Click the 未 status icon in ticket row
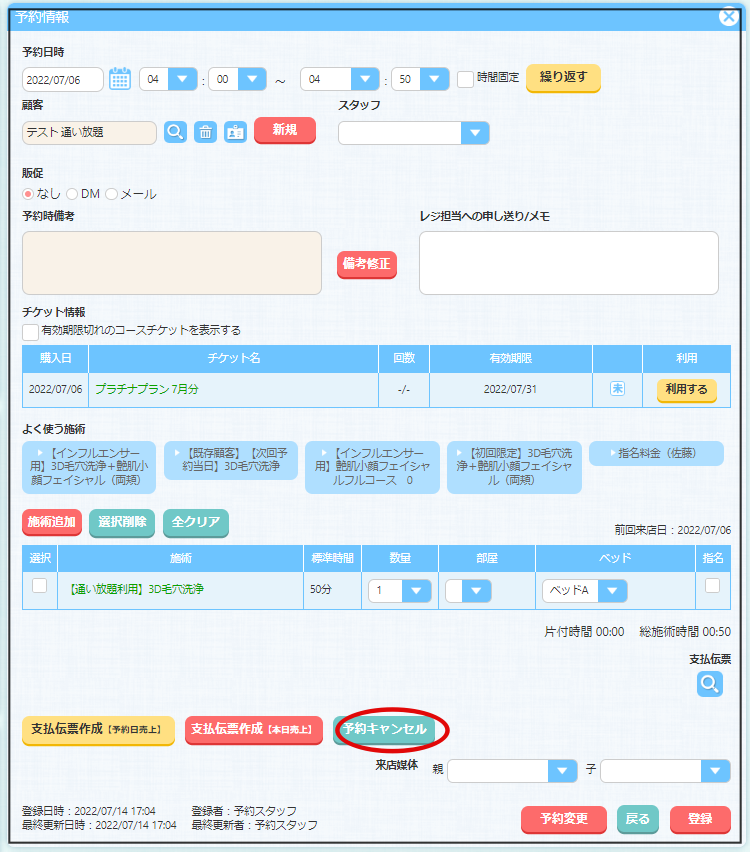Viewport: 750px width, 852px height. (617, 389)
